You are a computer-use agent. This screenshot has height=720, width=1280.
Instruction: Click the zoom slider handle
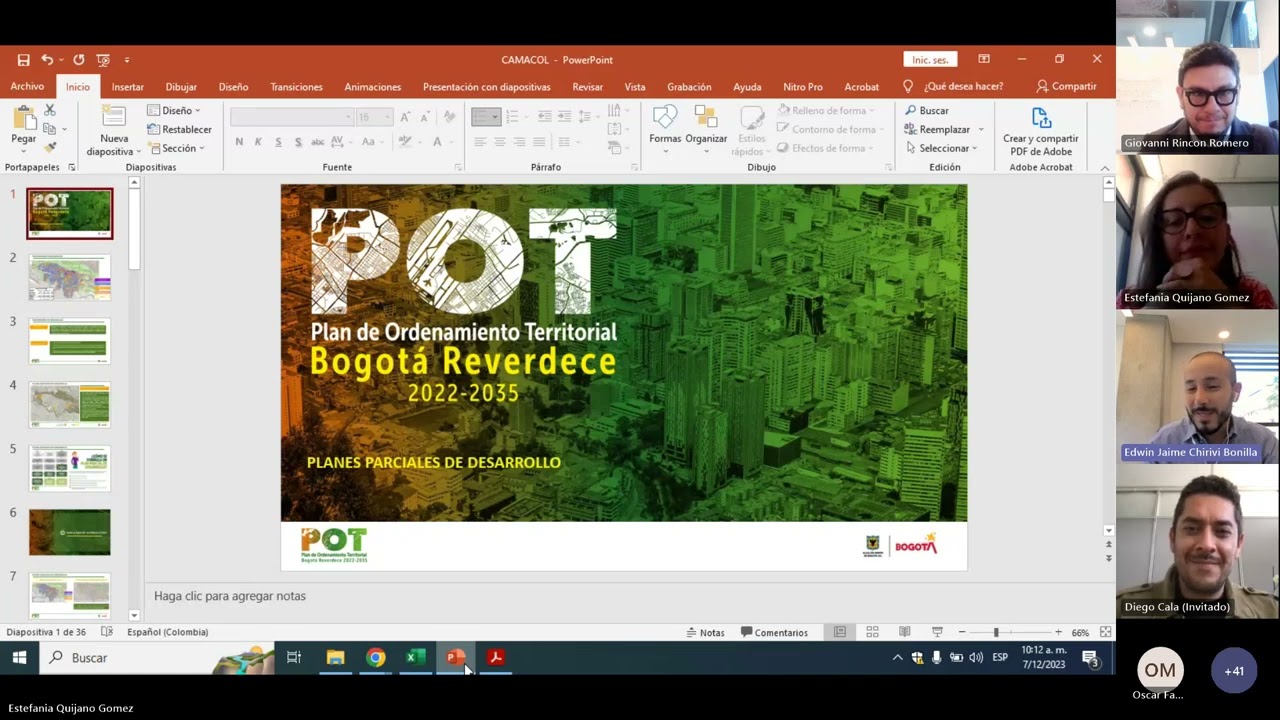click(x=995, y=632)
